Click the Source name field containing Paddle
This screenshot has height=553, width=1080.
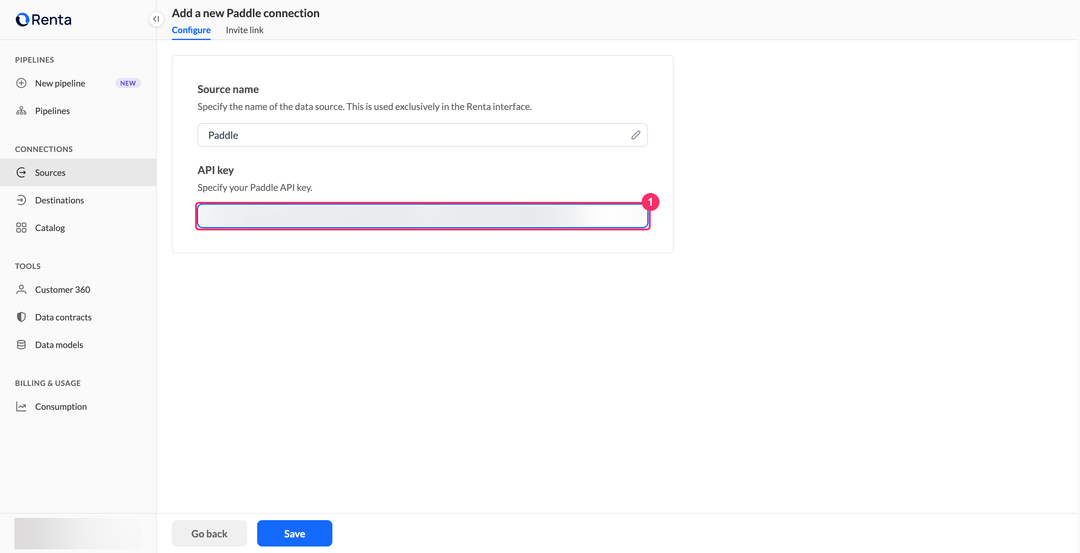(x=422, y=136)
